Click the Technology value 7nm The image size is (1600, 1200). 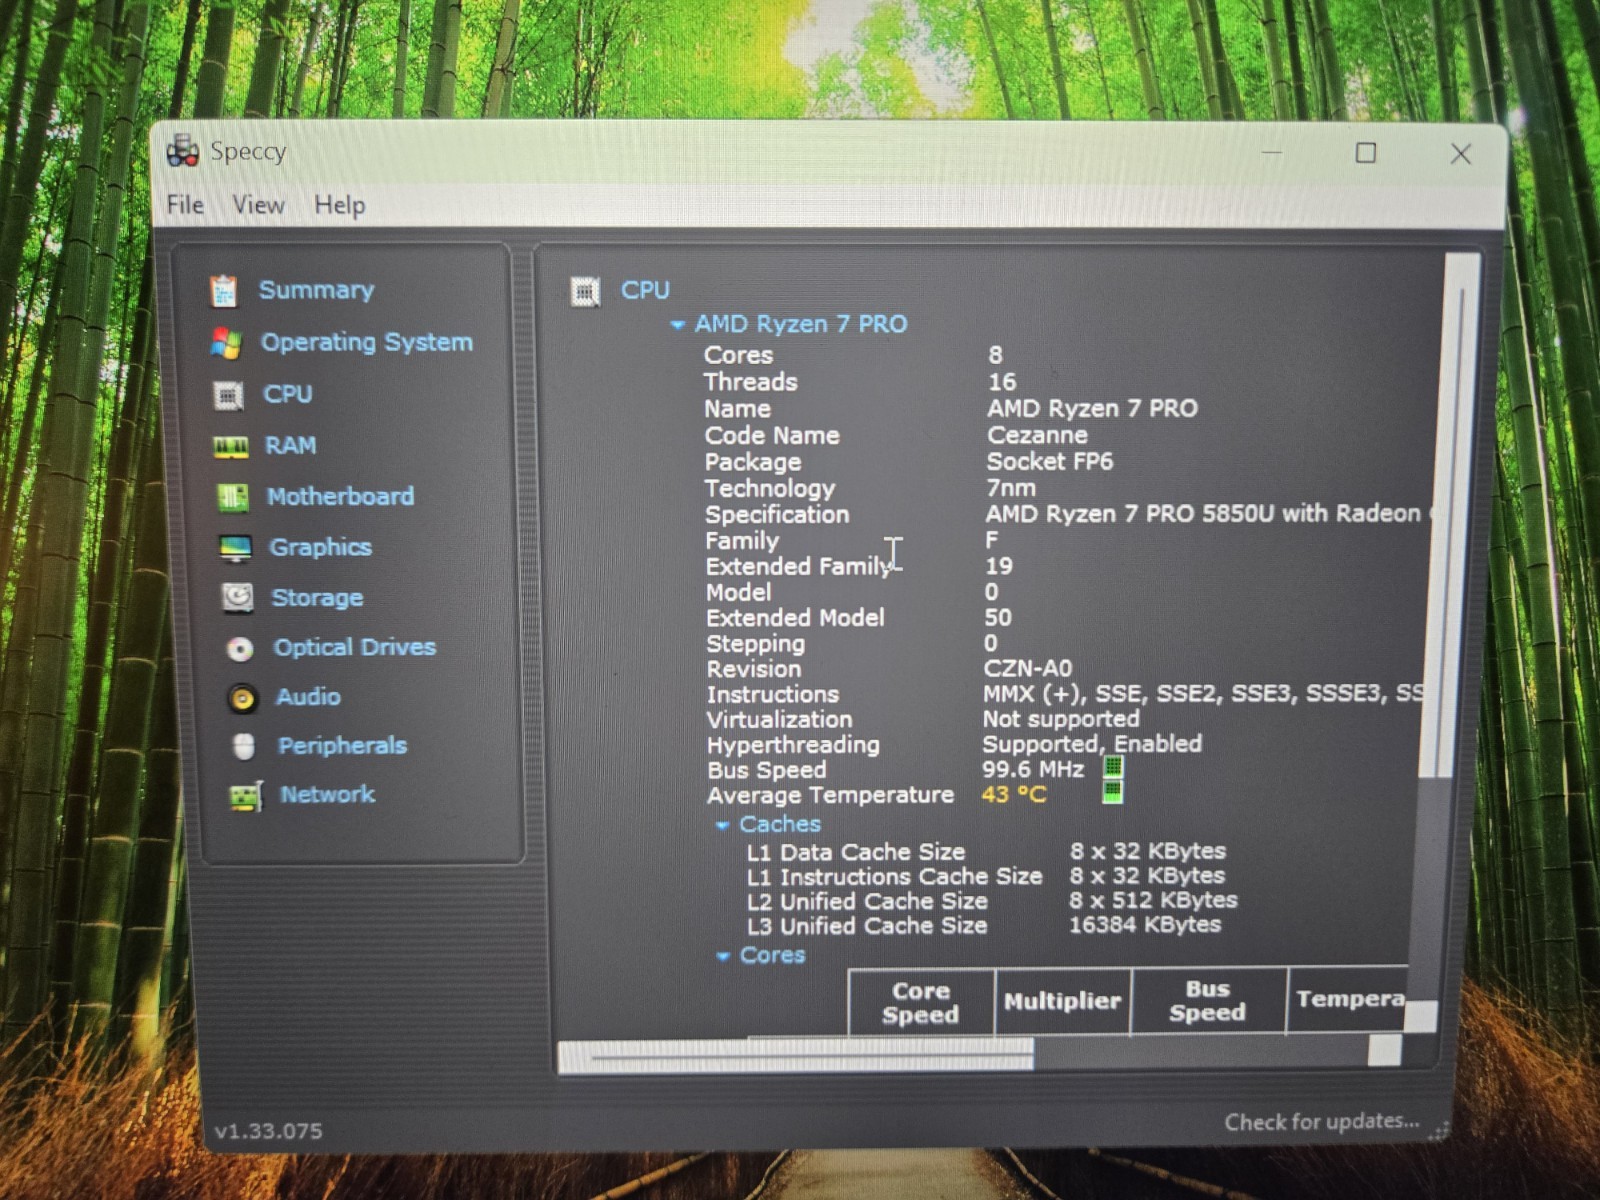(x=1011, y=488)
